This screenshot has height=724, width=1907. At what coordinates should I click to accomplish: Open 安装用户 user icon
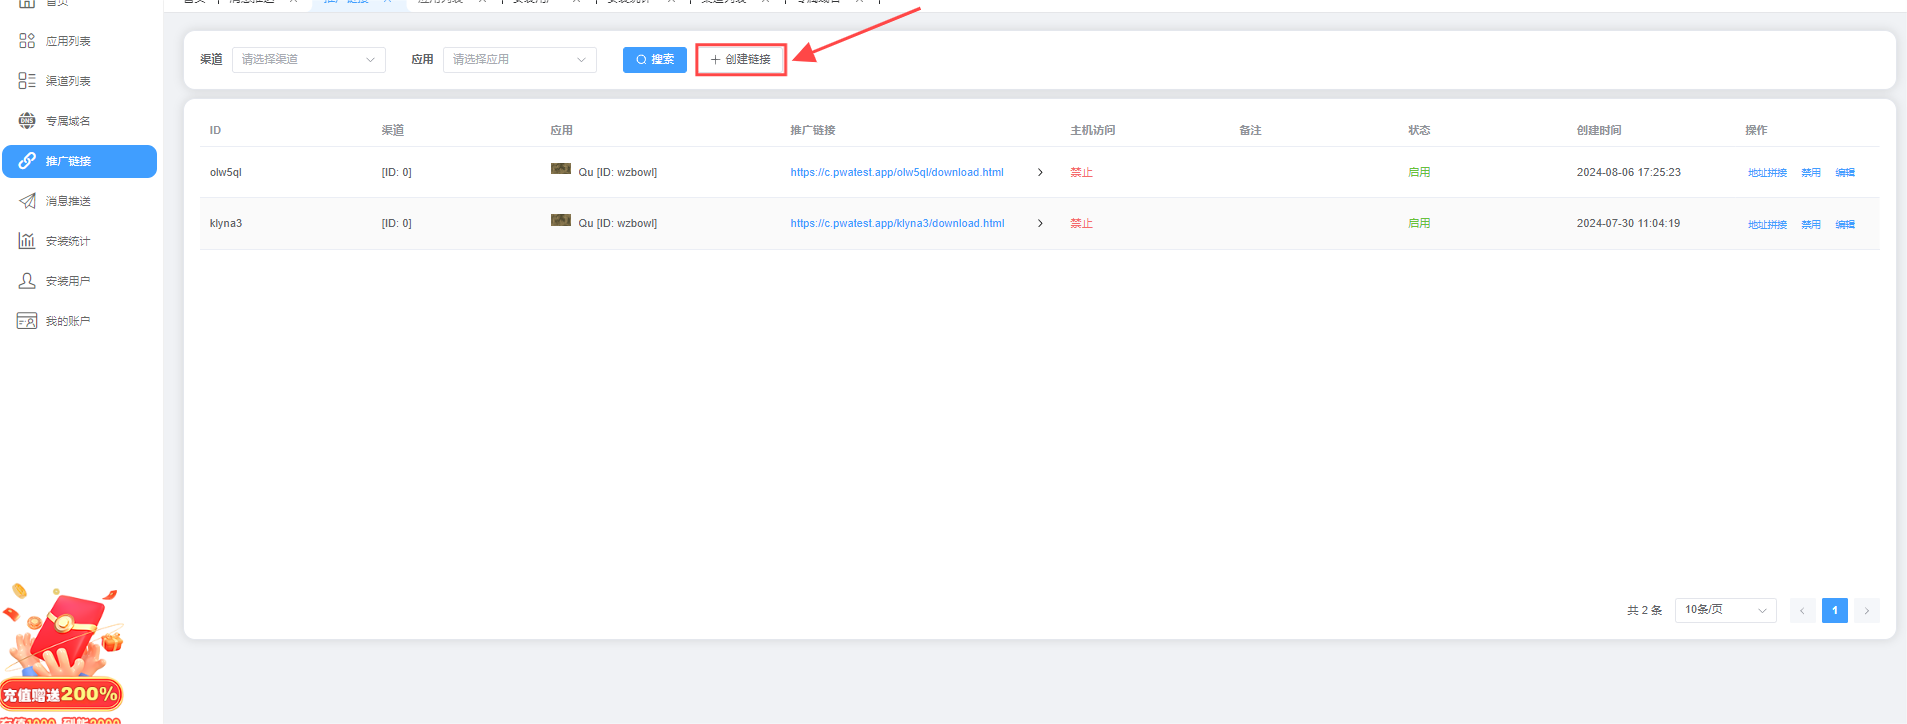pos(27,281)
